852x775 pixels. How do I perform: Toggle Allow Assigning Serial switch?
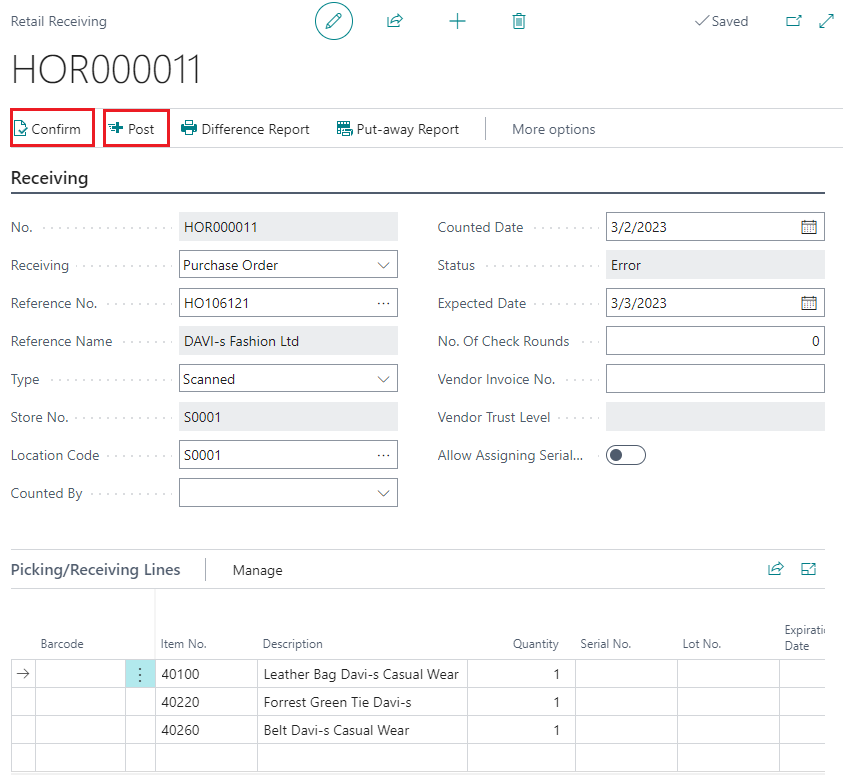tap(626, 455)
